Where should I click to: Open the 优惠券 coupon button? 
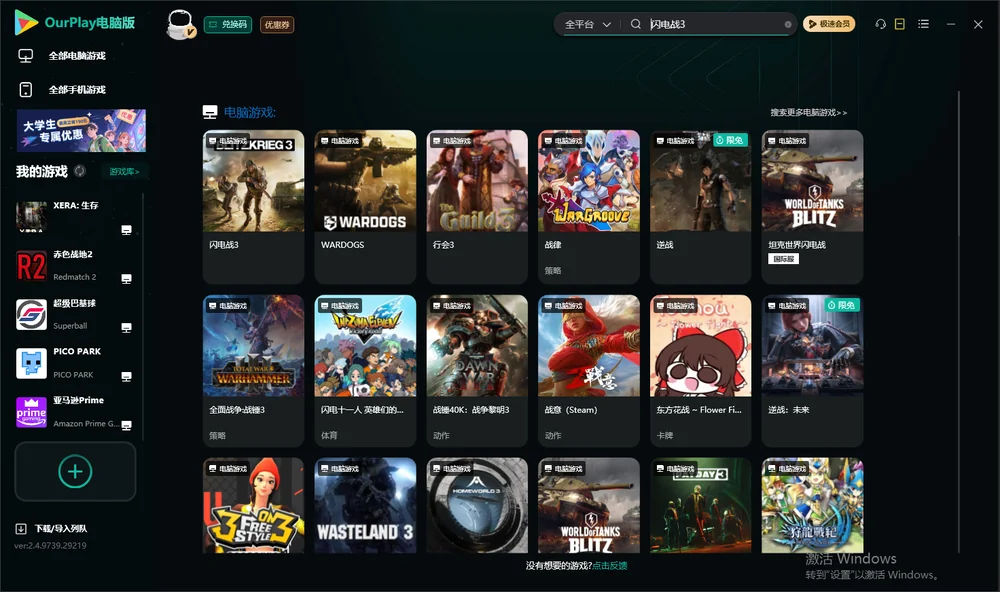[277, 25]
